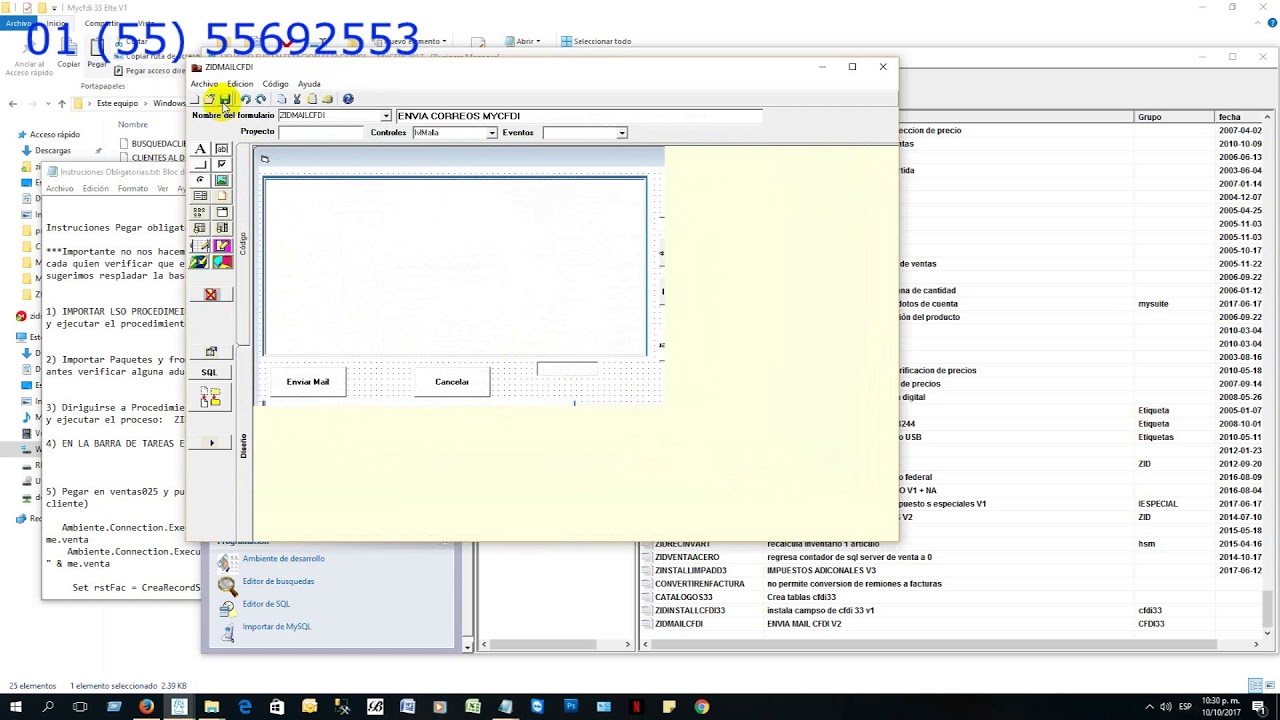Select the Image control tool
1280x720 pixels.
pos(222,180)
